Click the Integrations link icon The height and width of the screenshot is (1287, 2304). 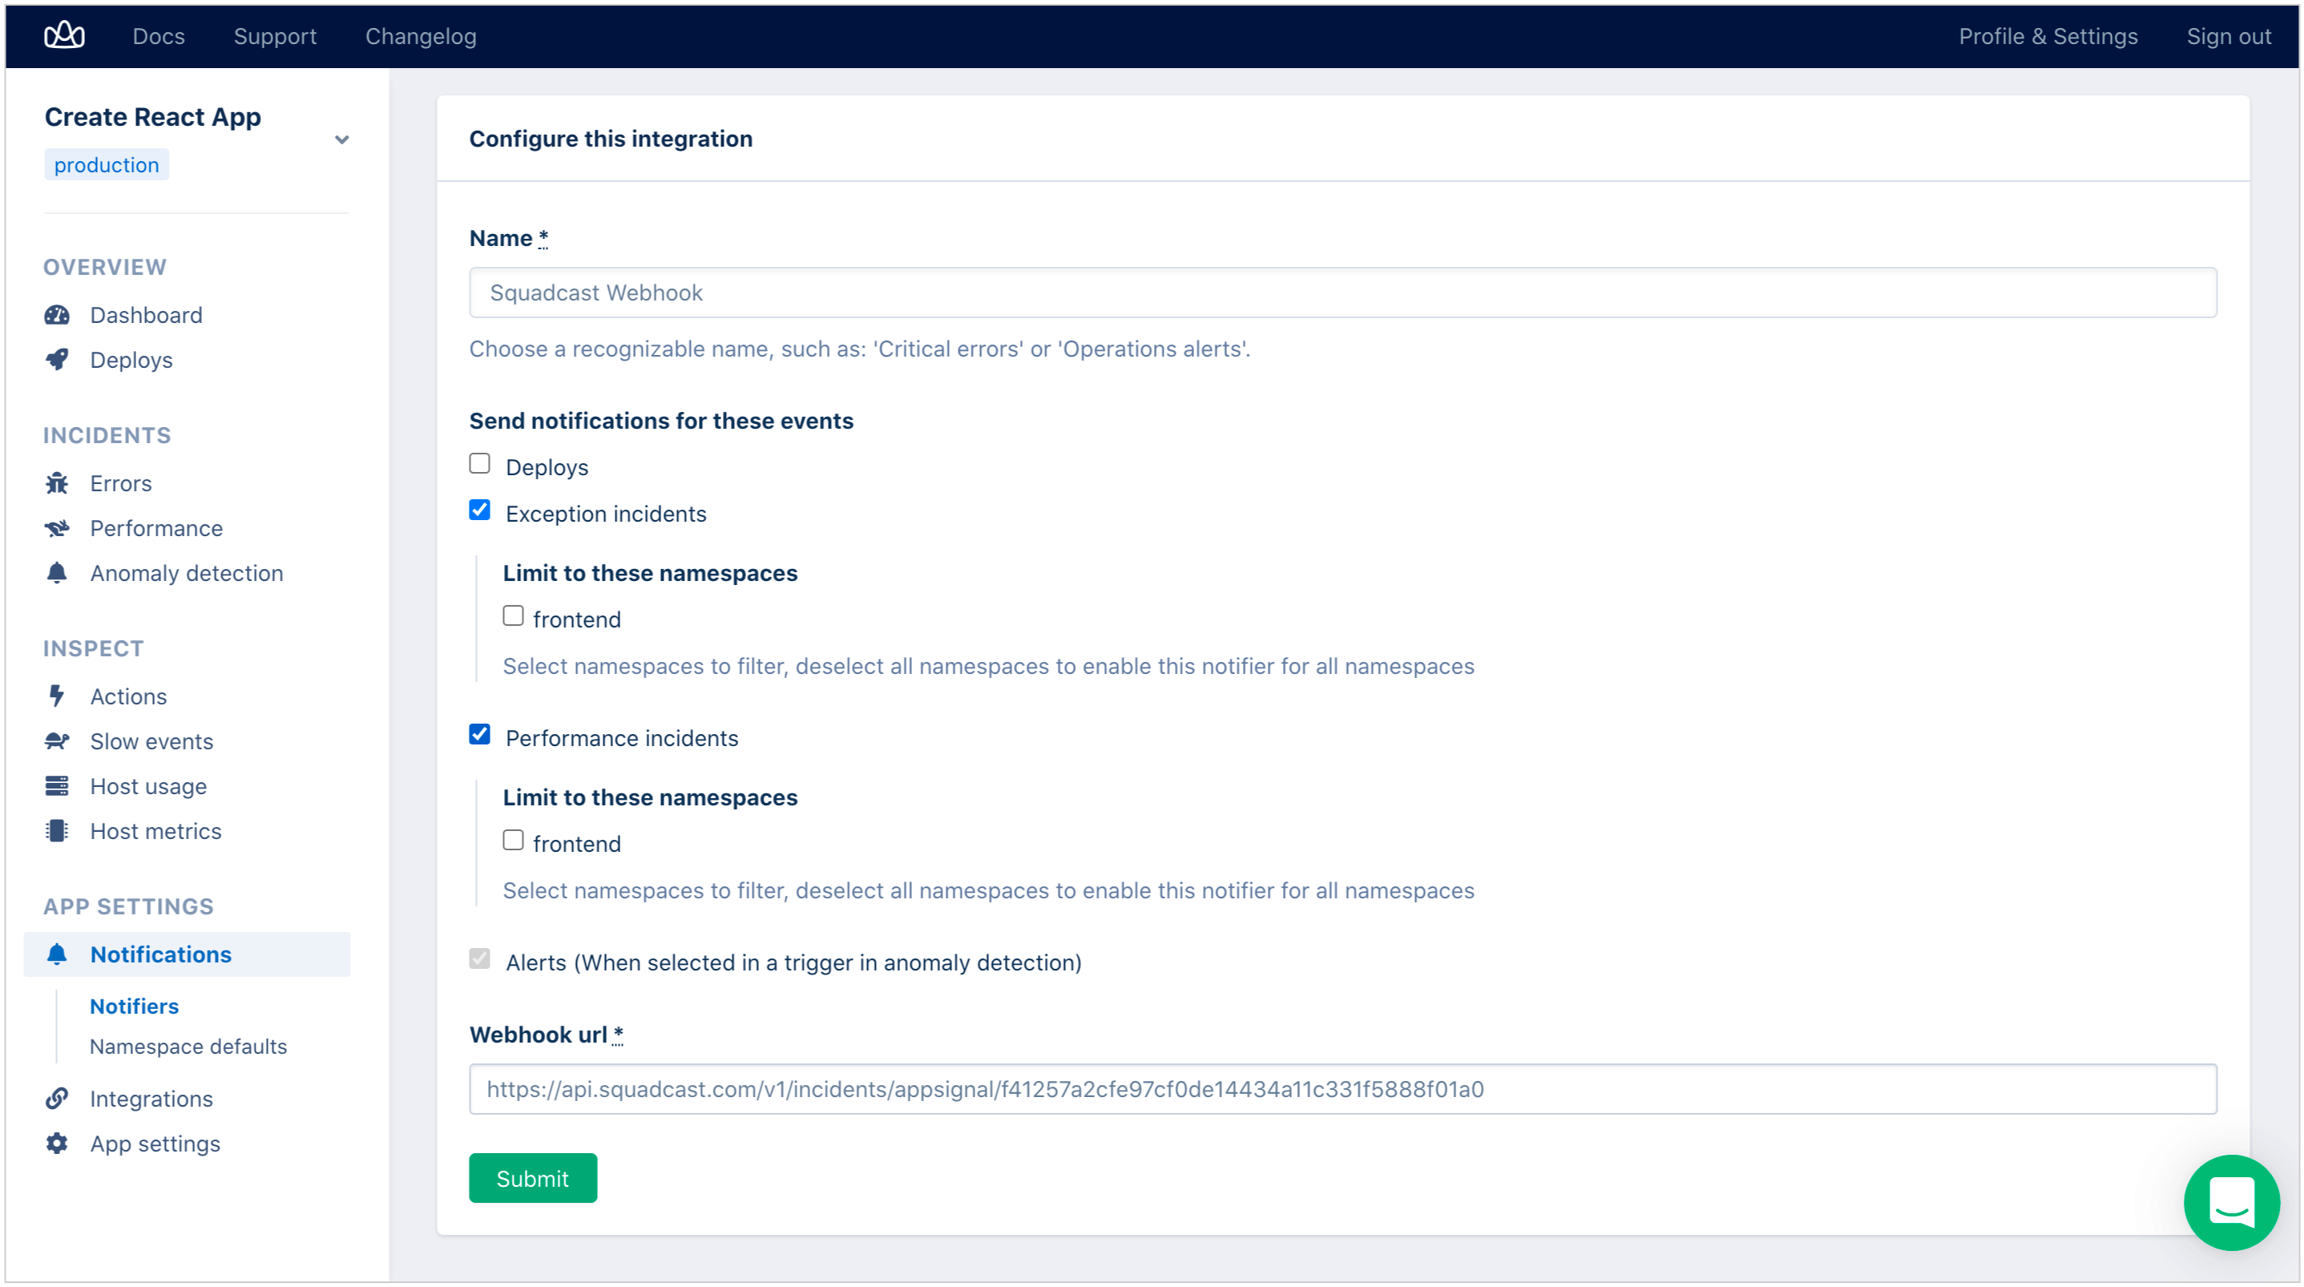tap(57, 1098)
